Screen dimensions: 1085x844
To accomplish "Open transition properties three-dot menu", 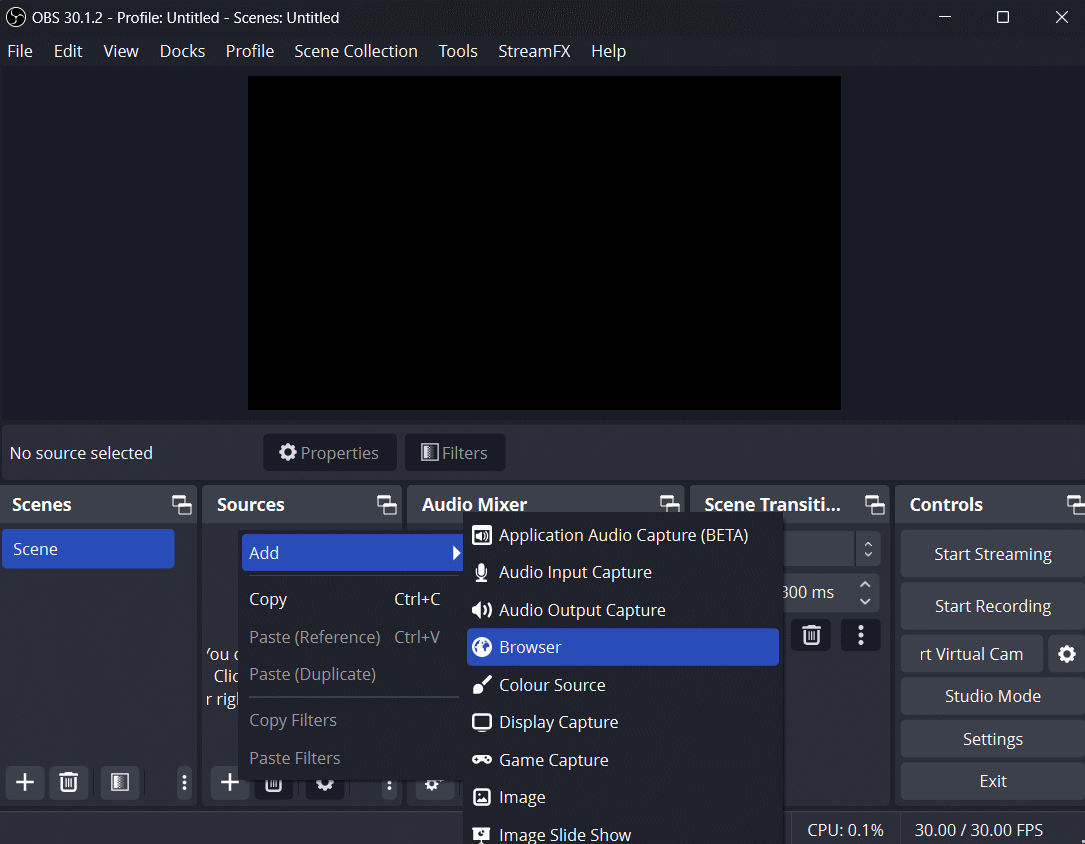I will (x=861, y=634).
